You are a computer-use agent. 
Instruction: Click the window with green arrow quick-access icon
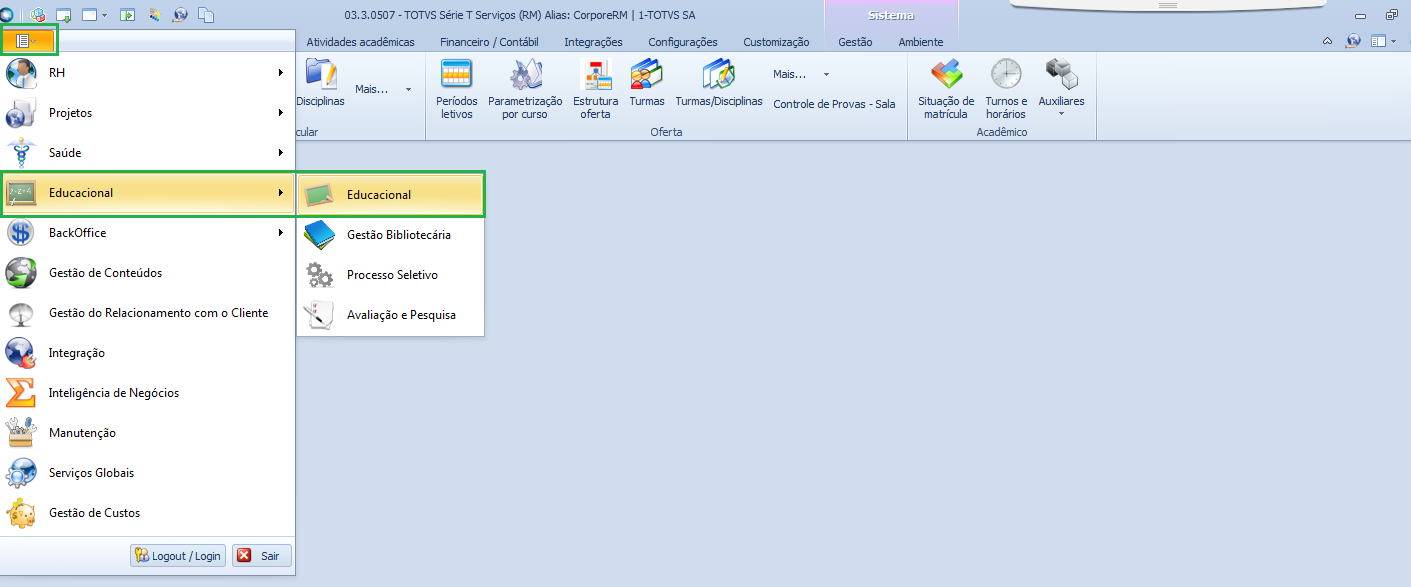(64, 15)
